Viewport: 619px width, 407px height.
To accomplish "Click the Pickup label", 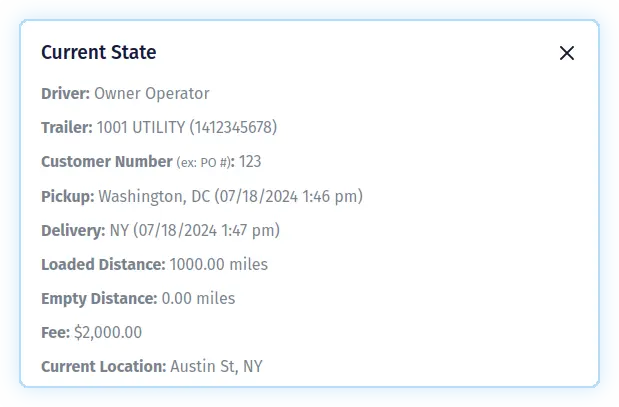I will (67, 196).
